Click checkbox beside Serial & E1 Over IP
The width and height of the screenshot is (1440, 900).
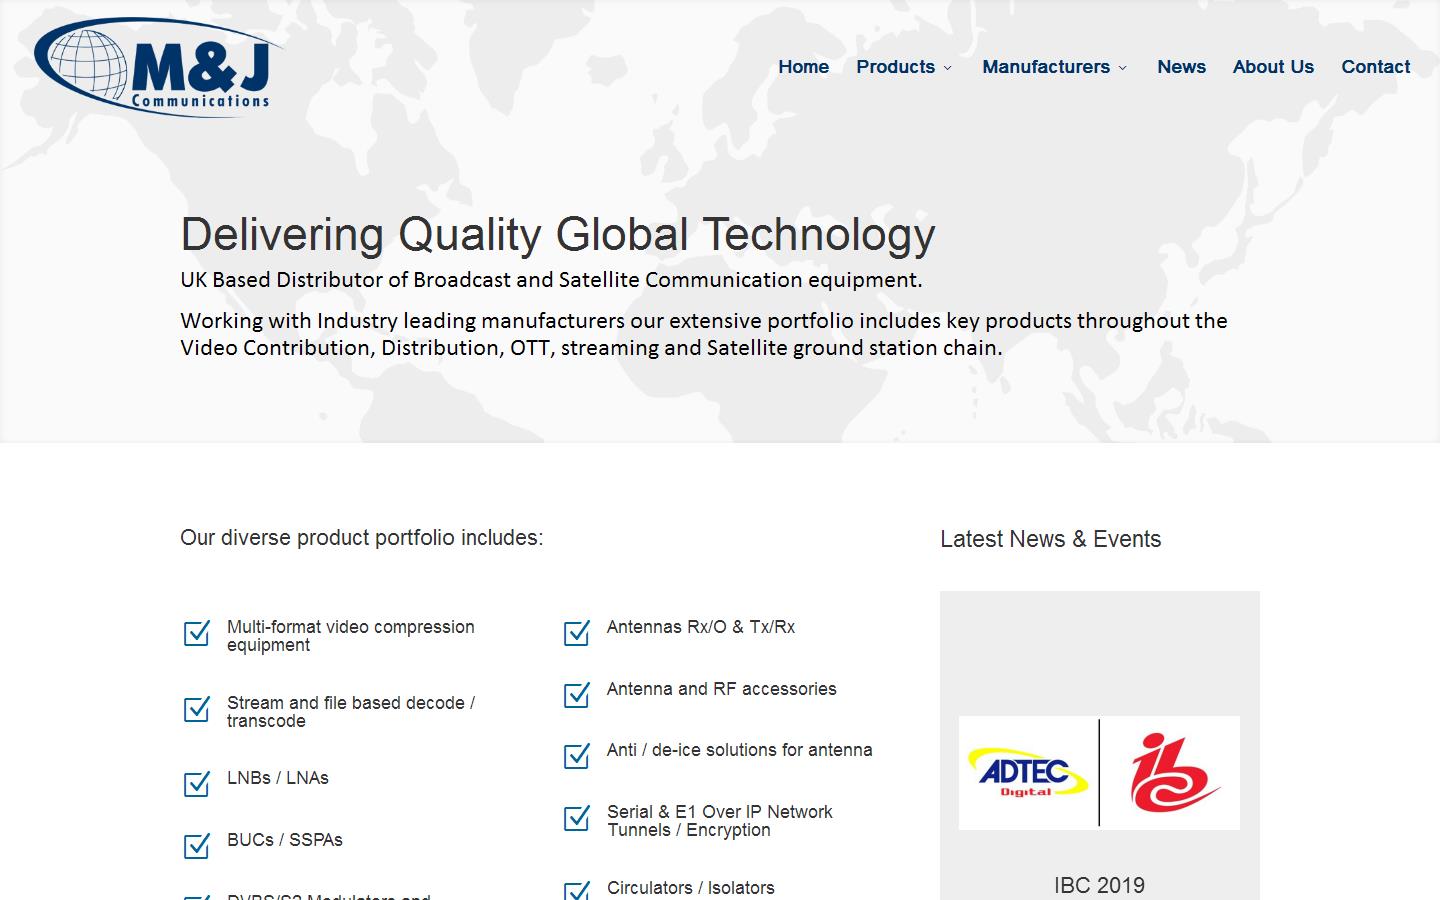[577, 818]
